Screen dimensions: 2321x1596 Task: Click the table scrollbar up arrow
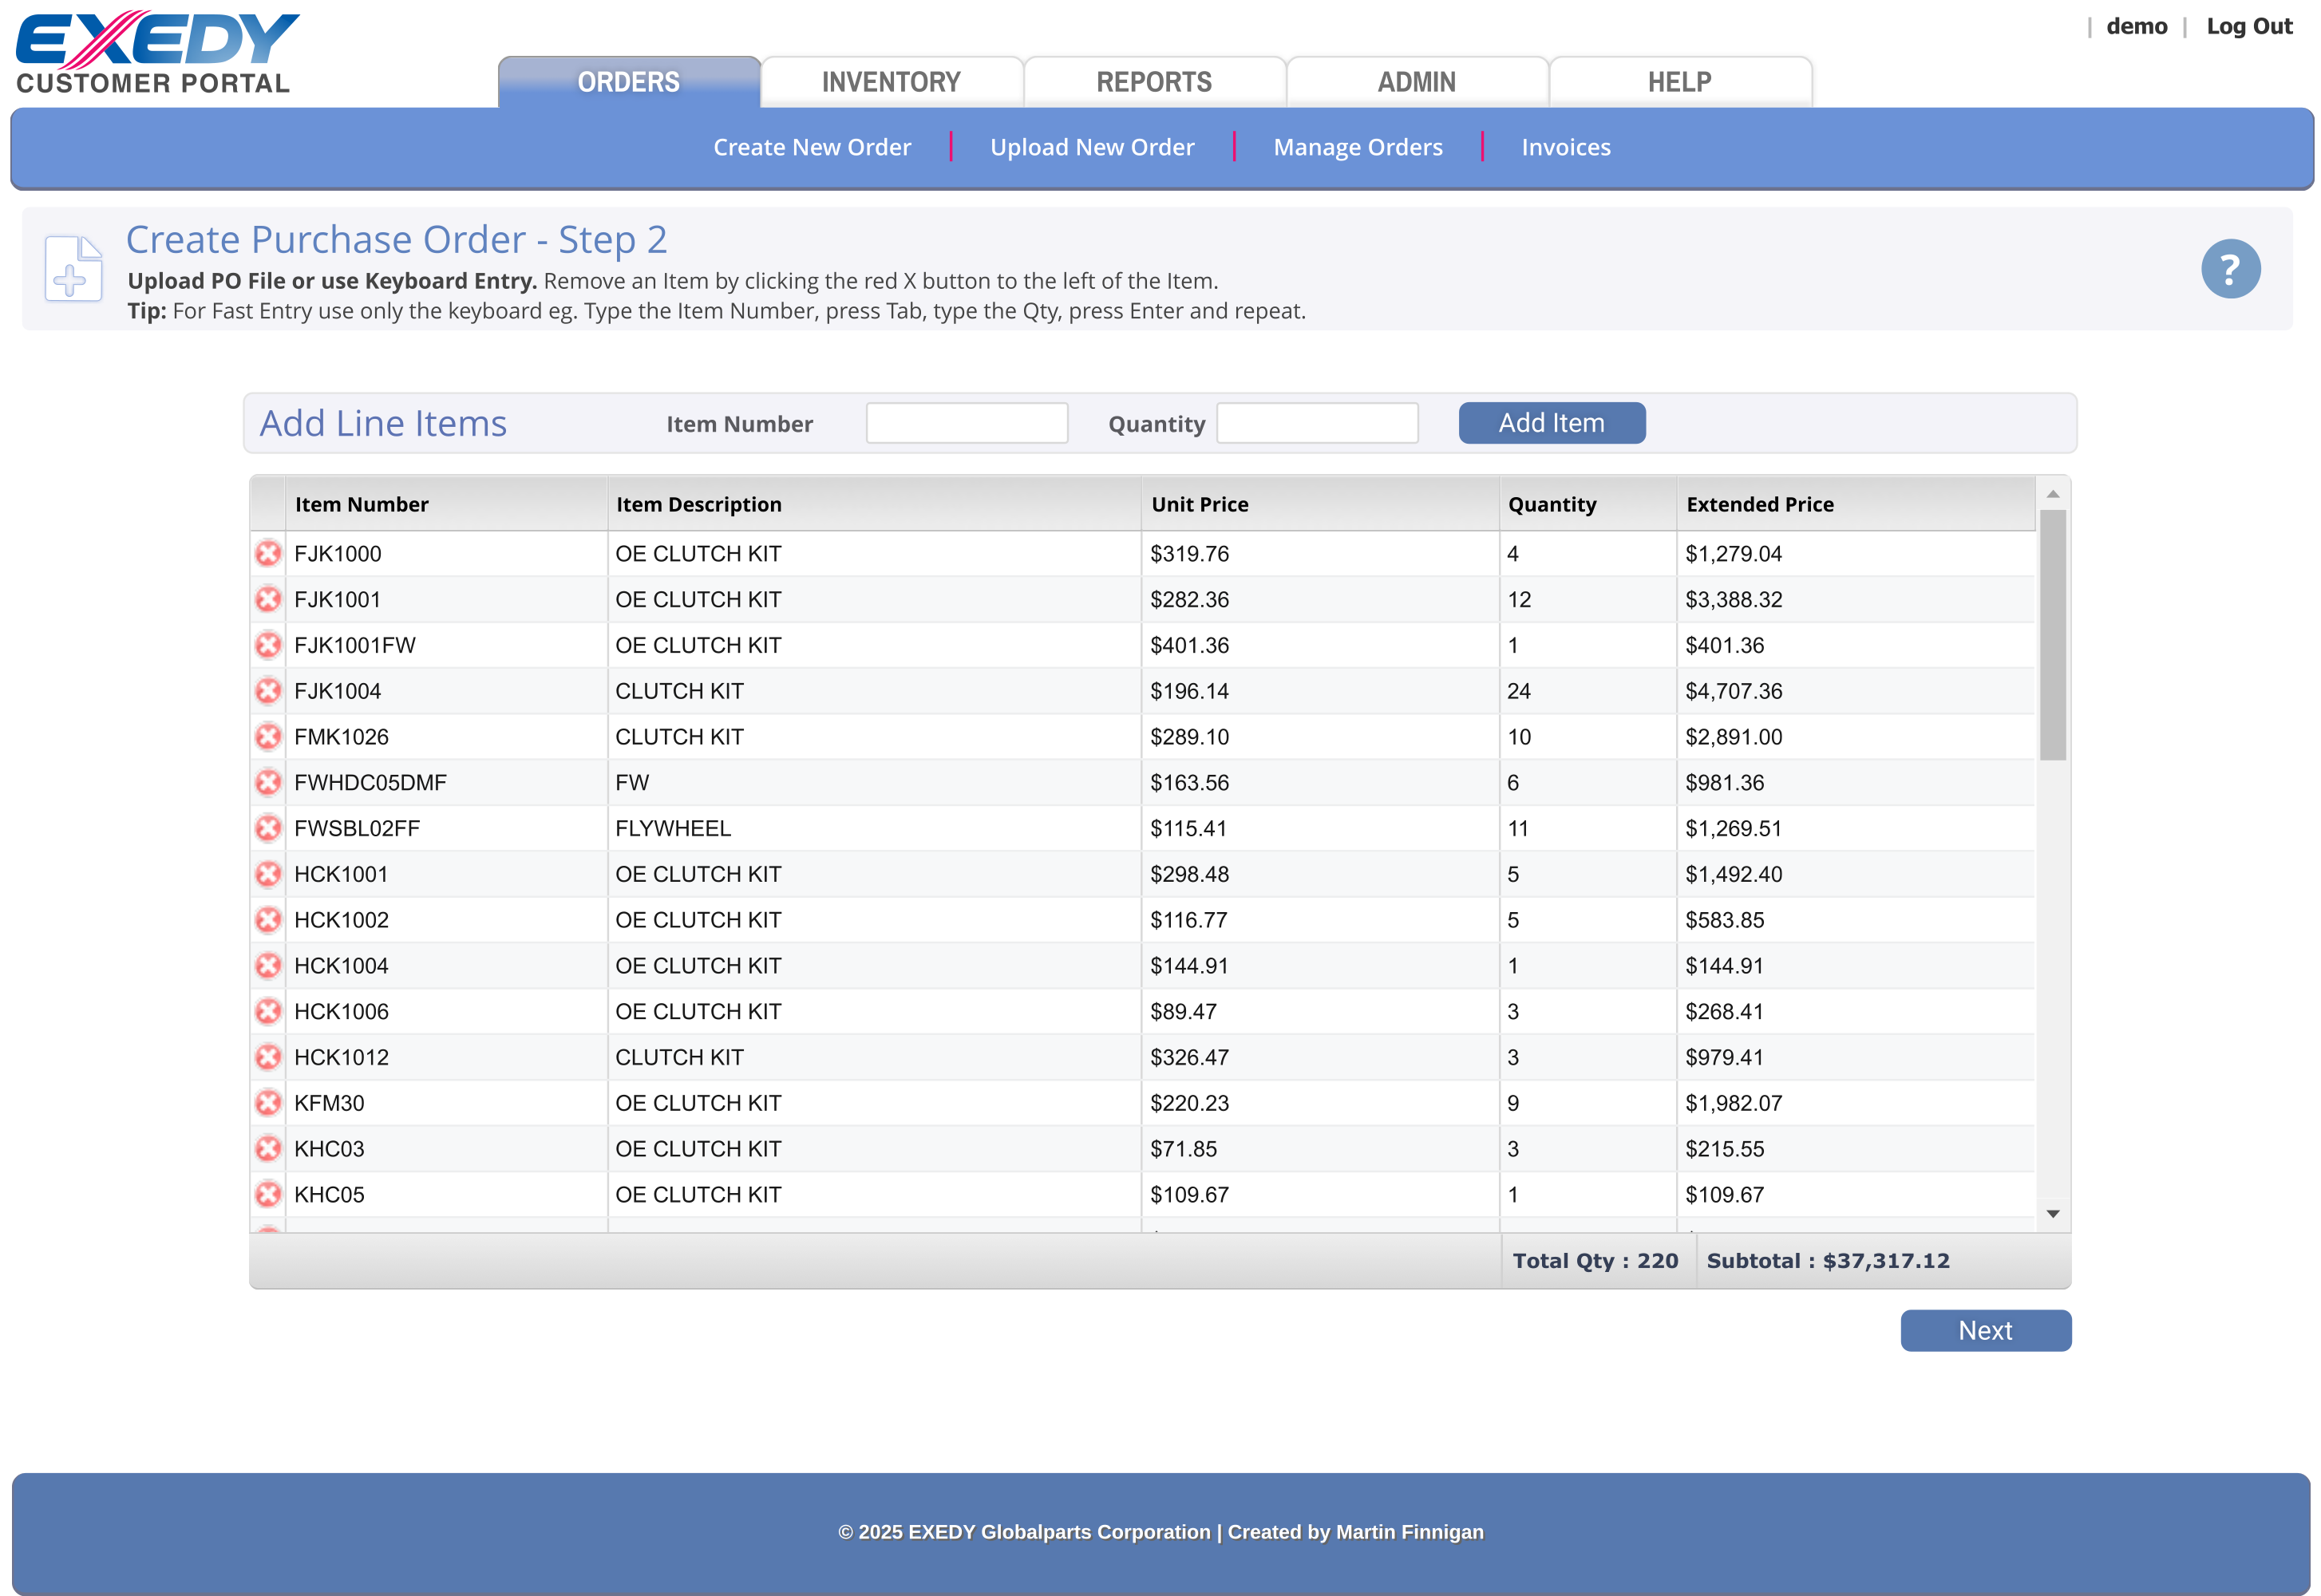click(x=2052, y=494)
